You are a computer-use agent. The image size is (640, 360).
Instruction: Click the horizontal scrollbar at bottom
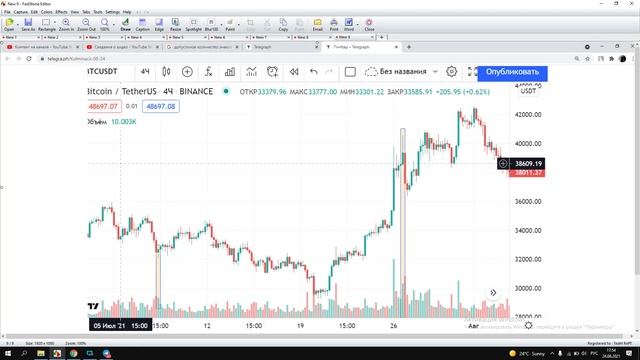[x=313, y=336]
